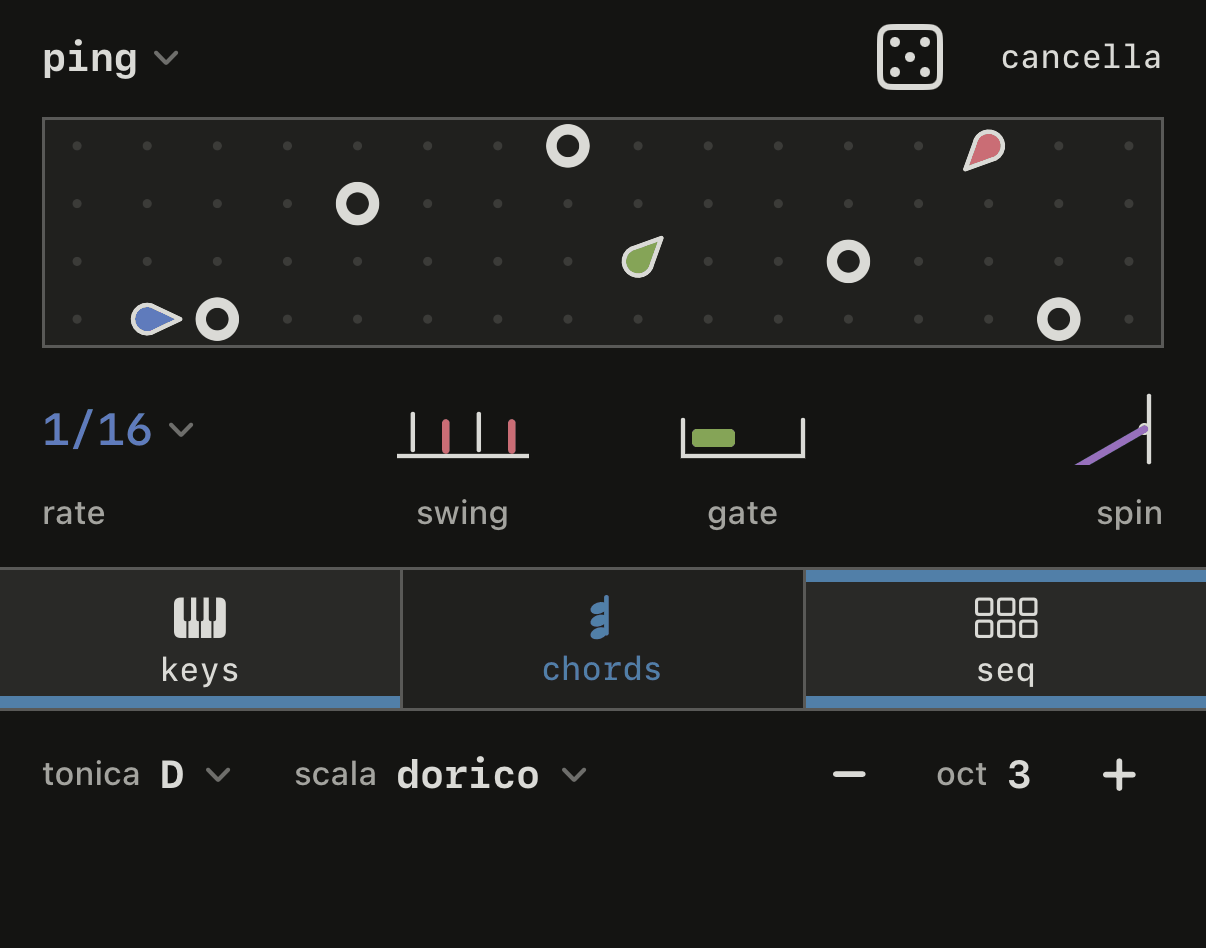Switch to the chords tab
This screenshot has width=1206, height=948.
pos(602,639)
